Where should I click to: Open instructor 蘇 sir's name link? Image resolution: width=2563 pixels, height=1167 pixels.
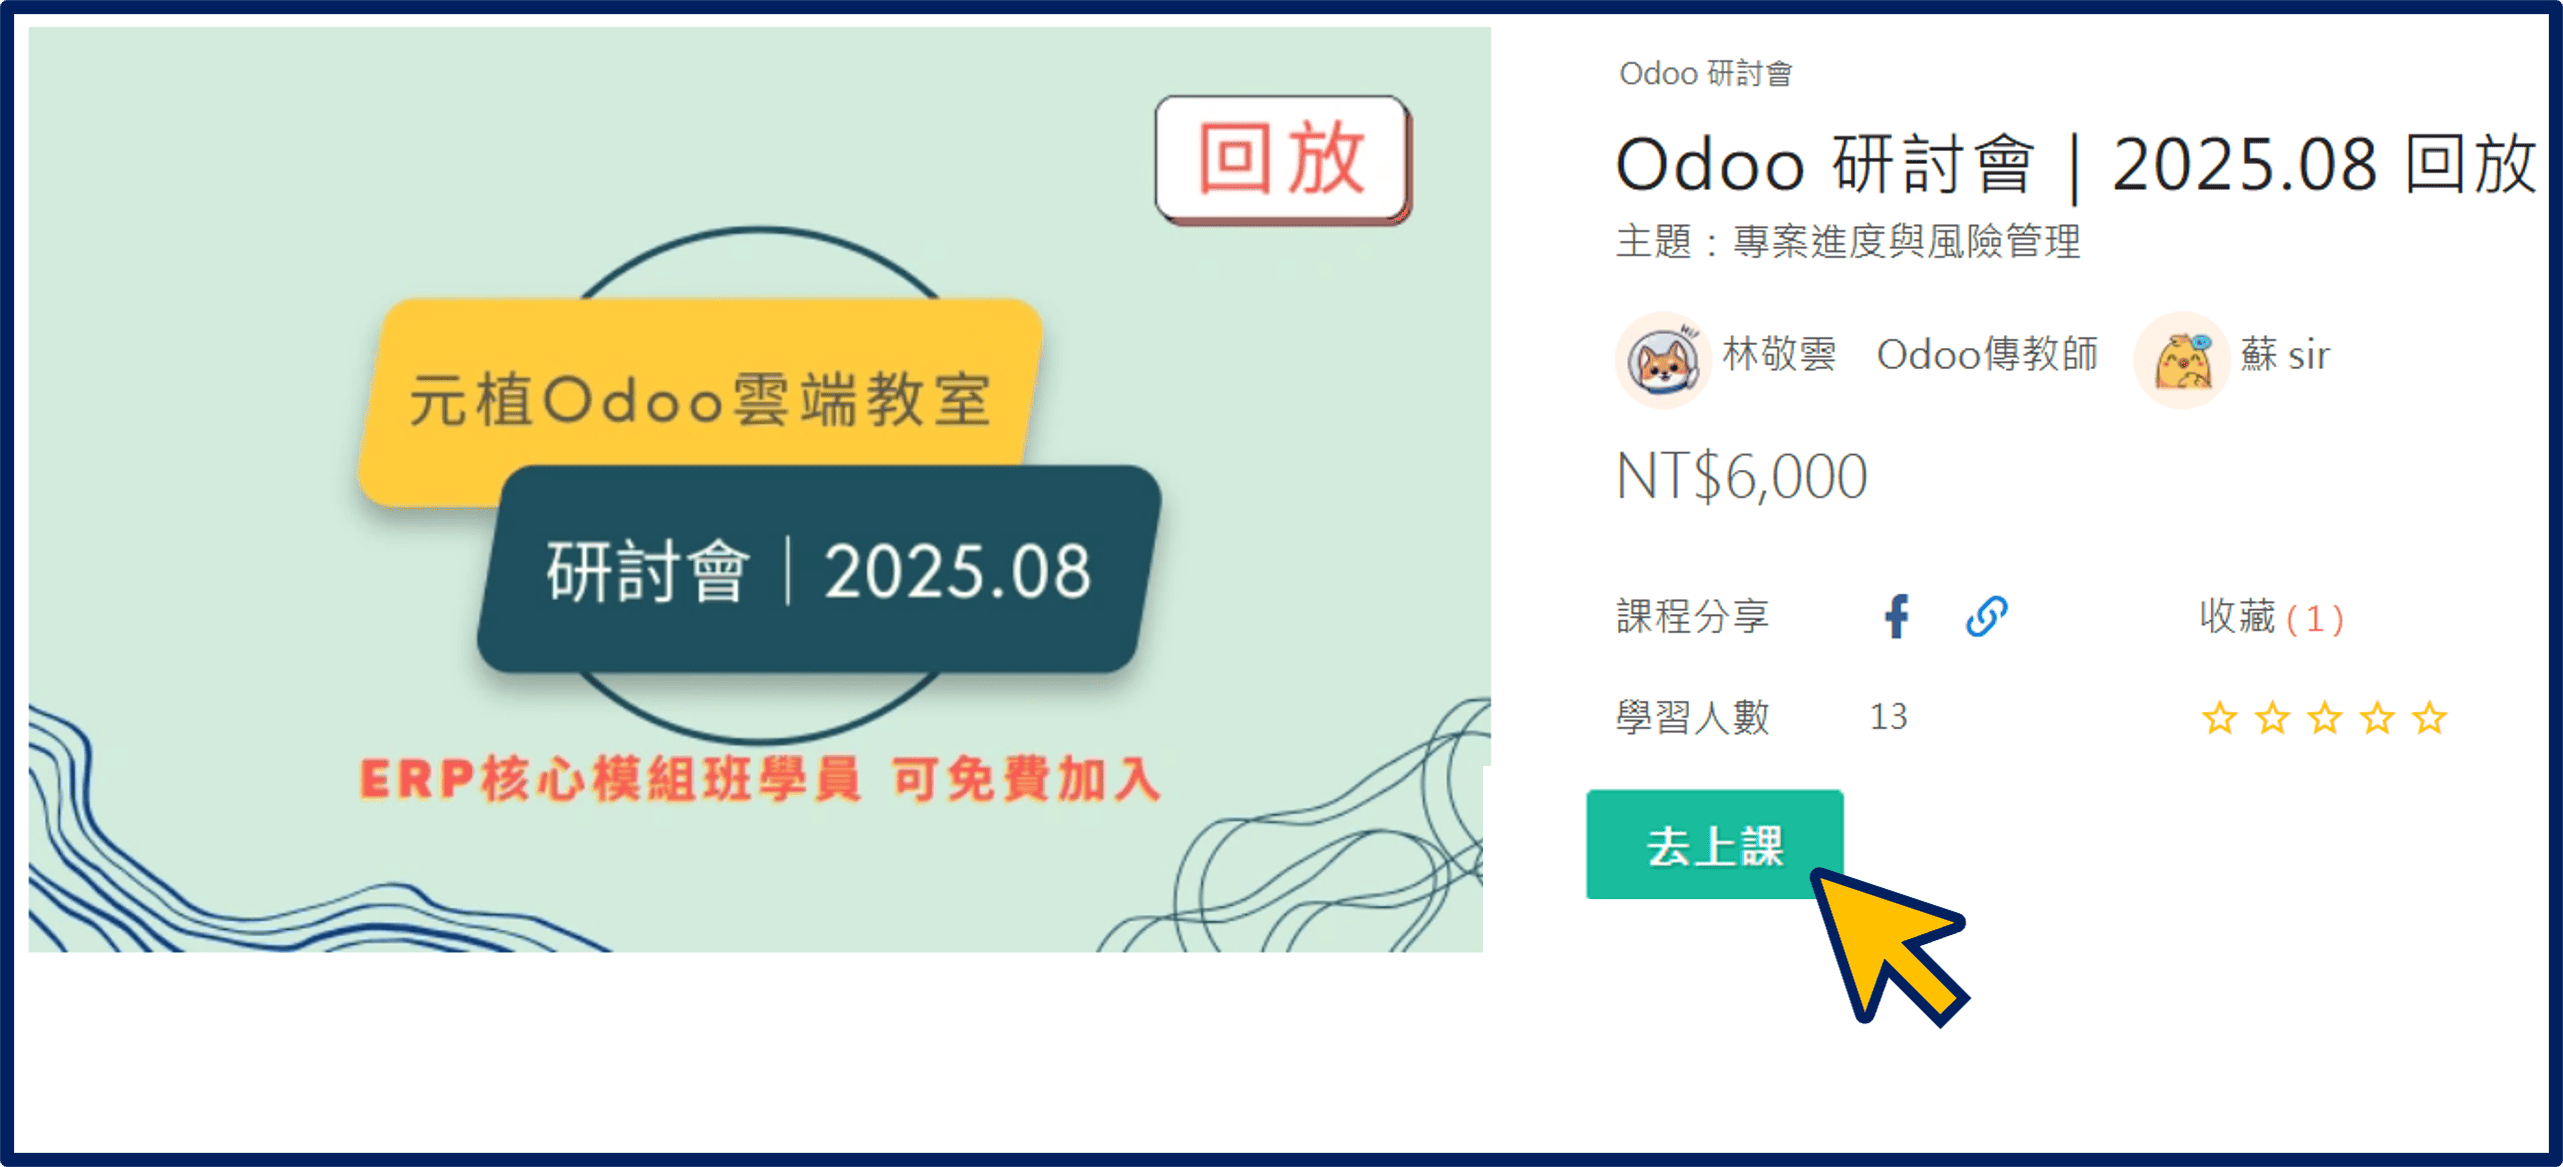(x=2285, y=355)
